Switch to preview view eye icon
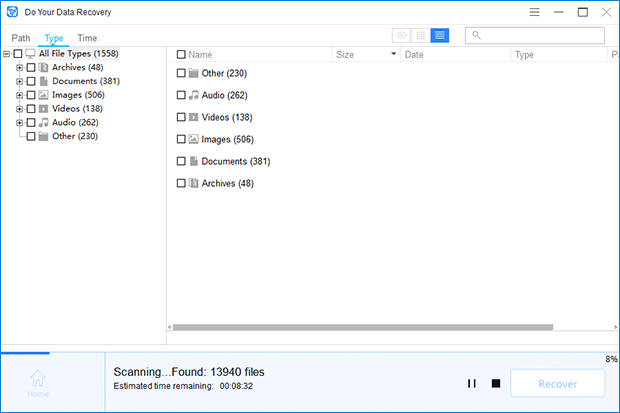620x413 pixels. coord(402,36)
